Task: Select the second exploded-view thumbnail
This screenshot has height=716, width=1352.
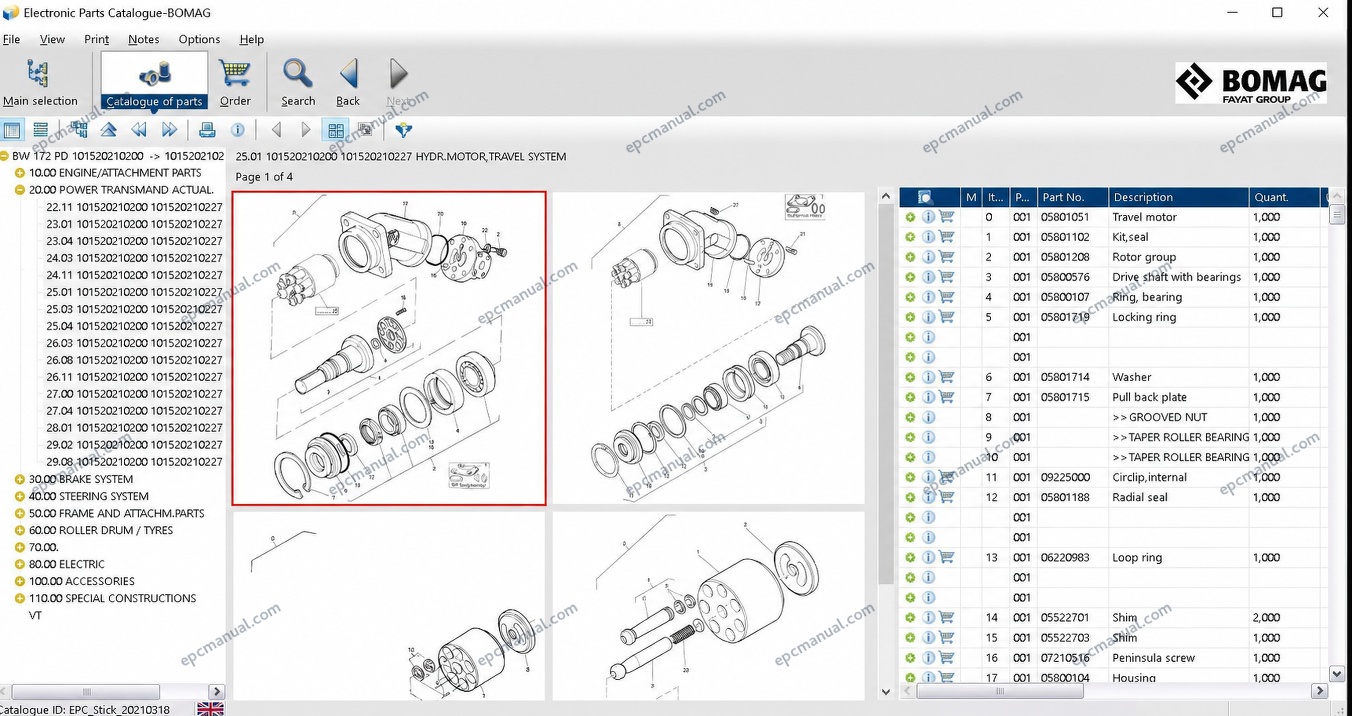Action: coord(709,348)
